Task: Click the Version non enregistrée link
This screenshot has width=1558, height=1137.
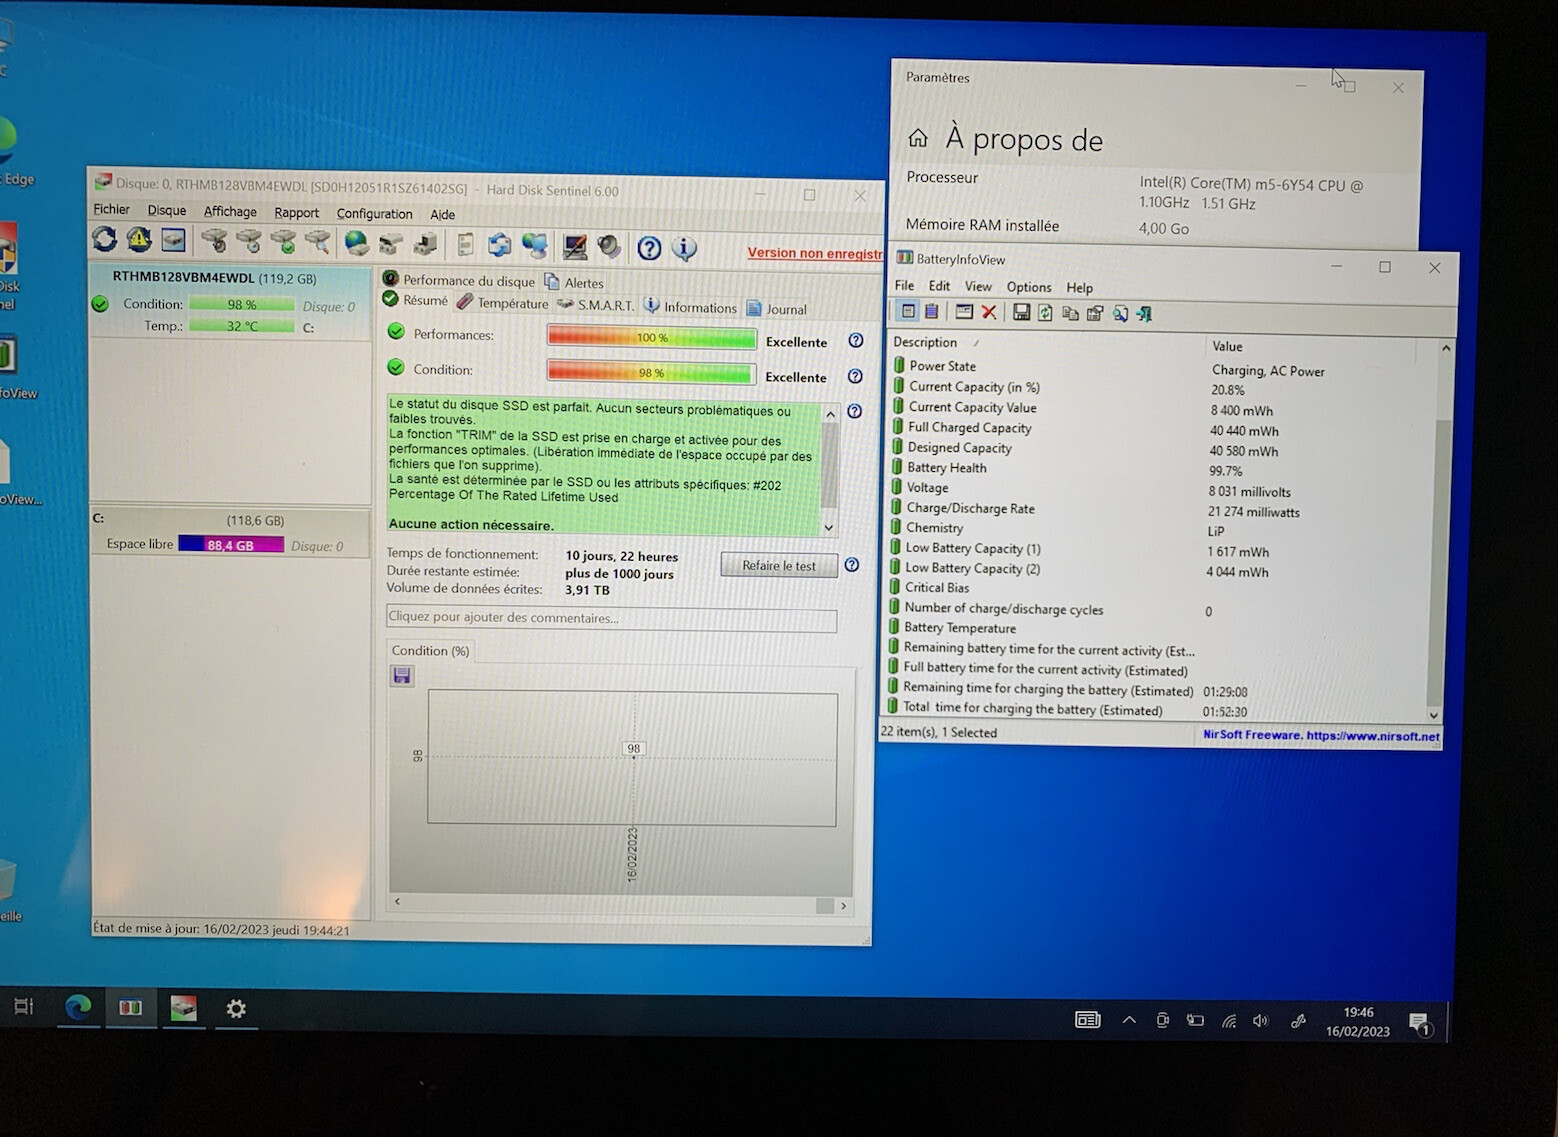Action: click(815, 253)
